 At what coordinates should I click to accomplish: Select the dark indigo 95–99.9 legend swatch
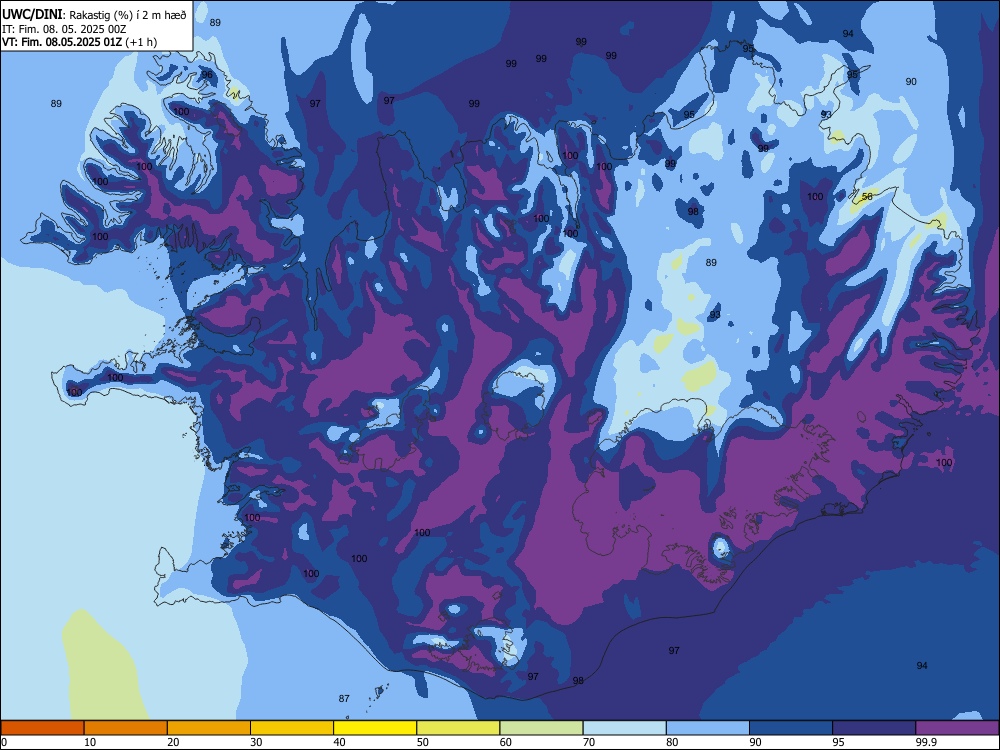[874, 728]
